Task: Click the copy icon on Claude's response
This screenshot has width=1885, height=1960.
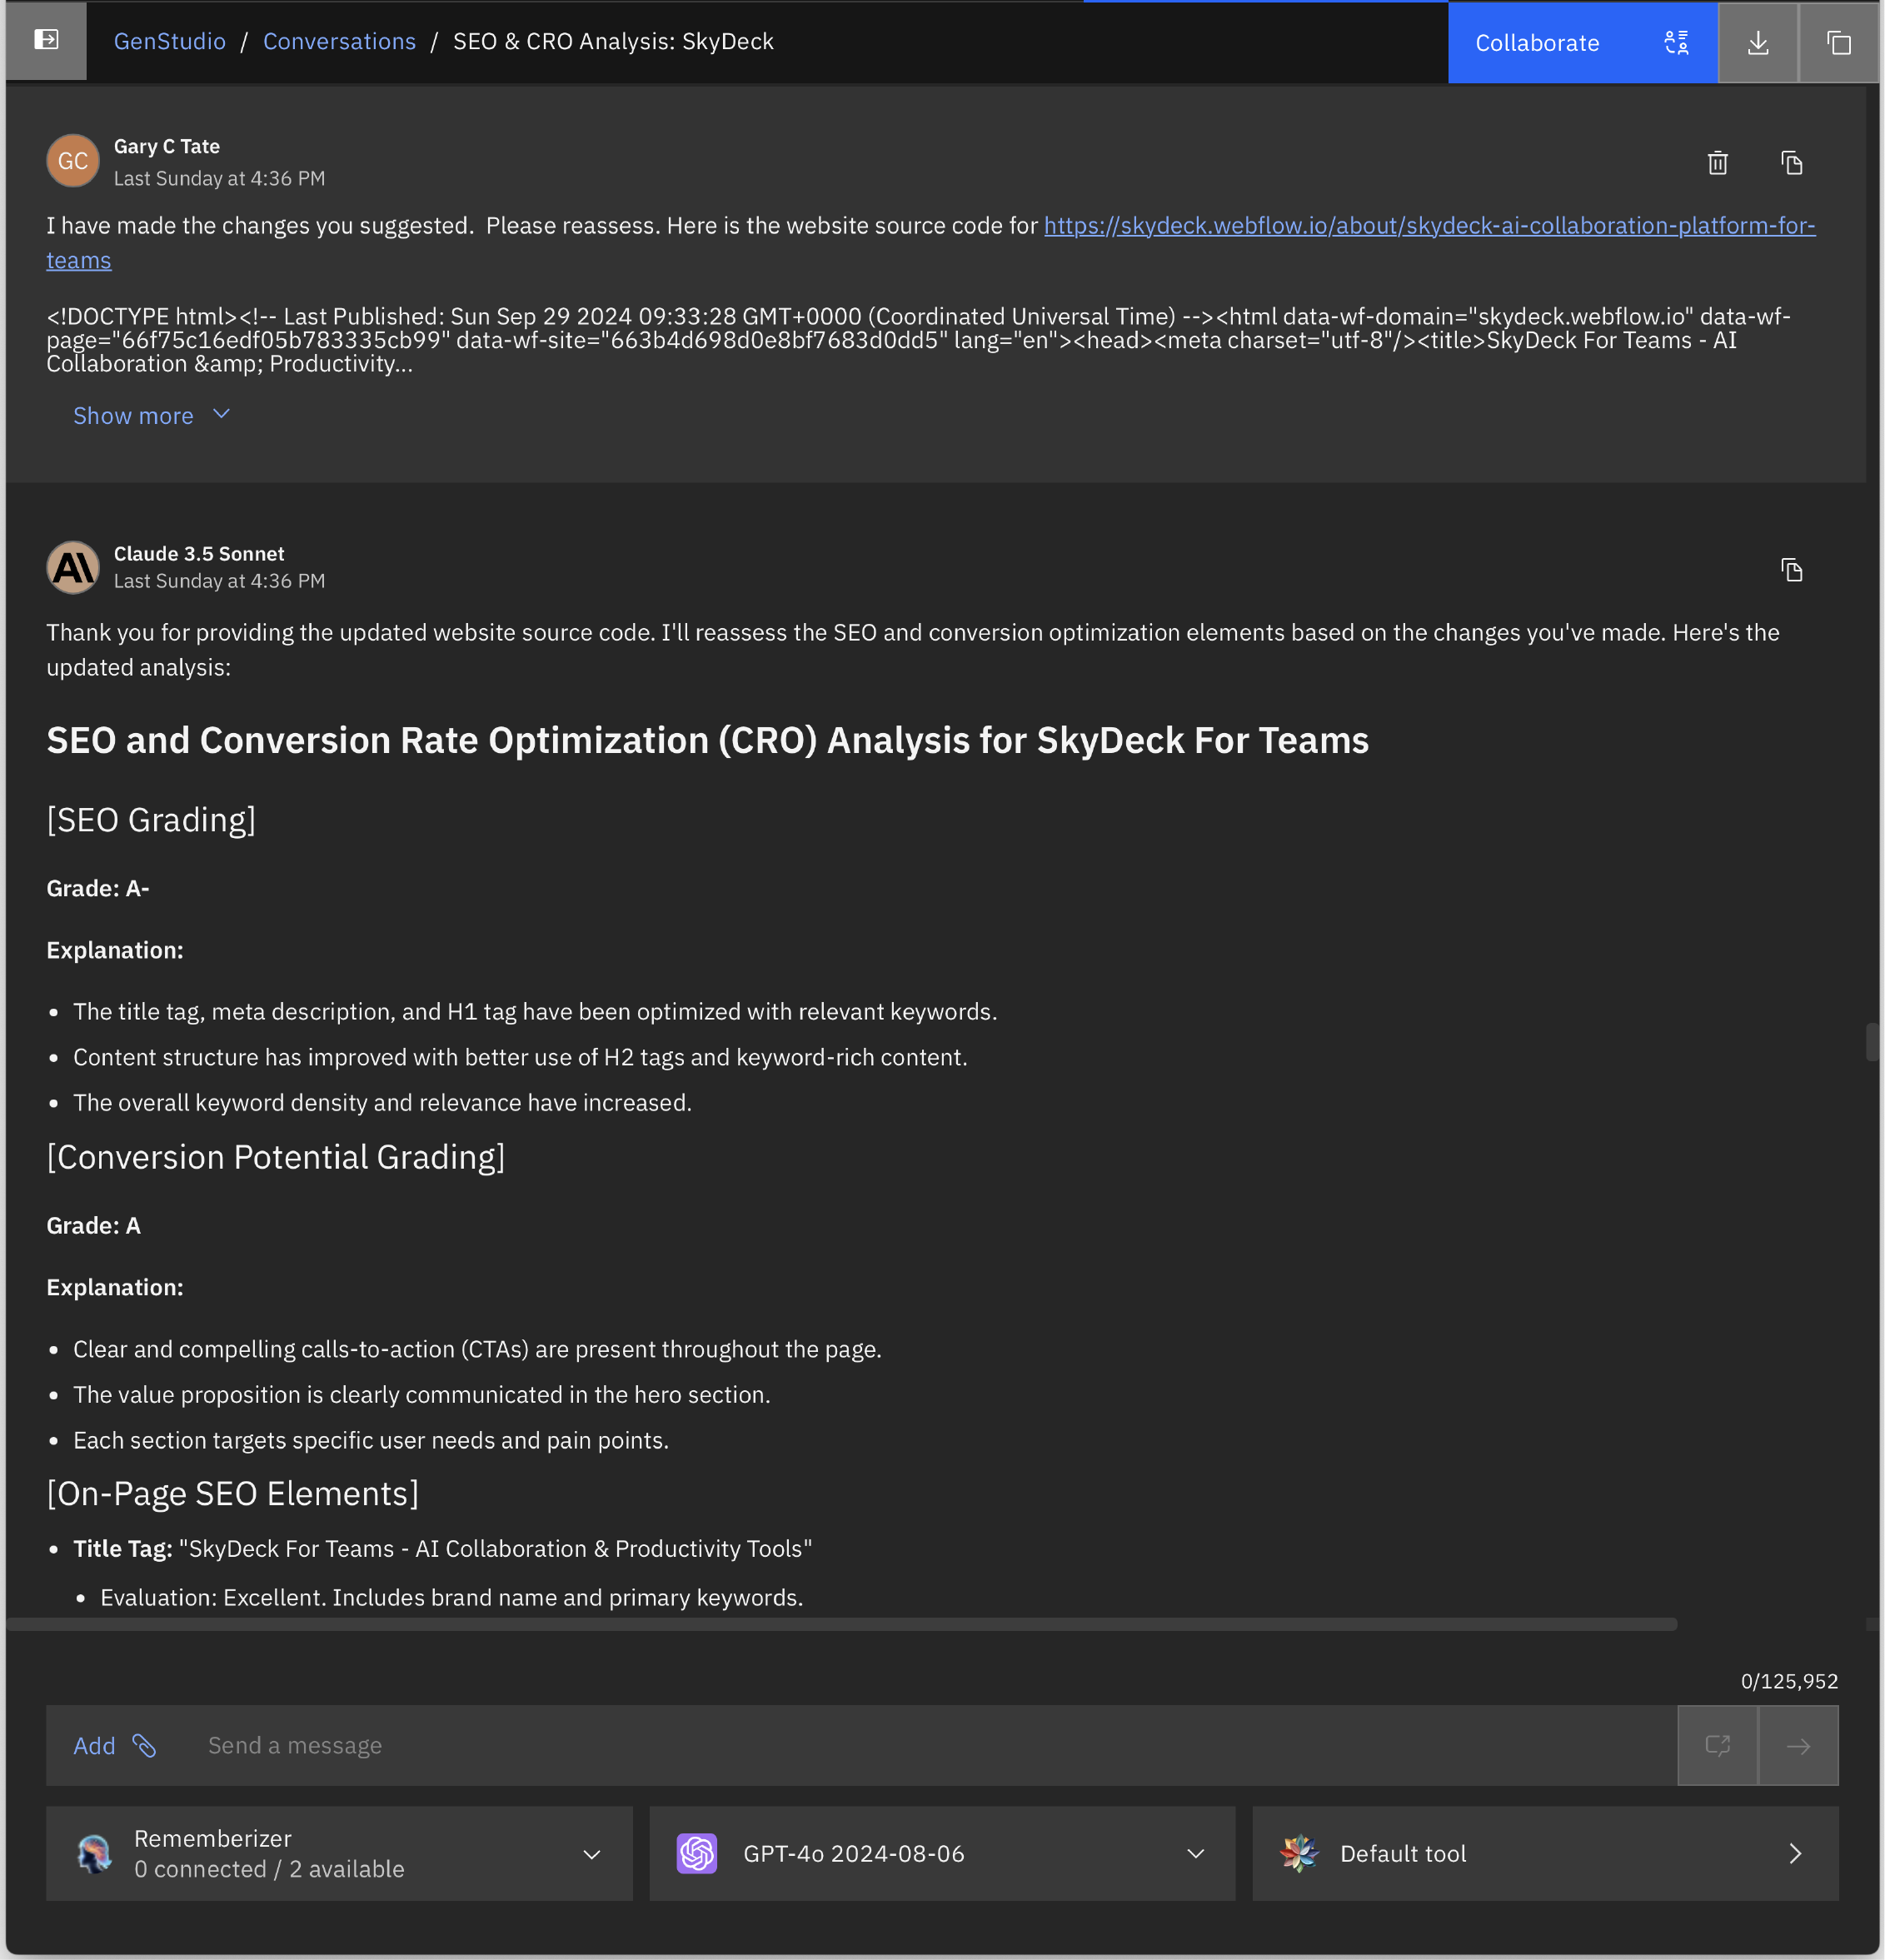Action: (1793, 569)
